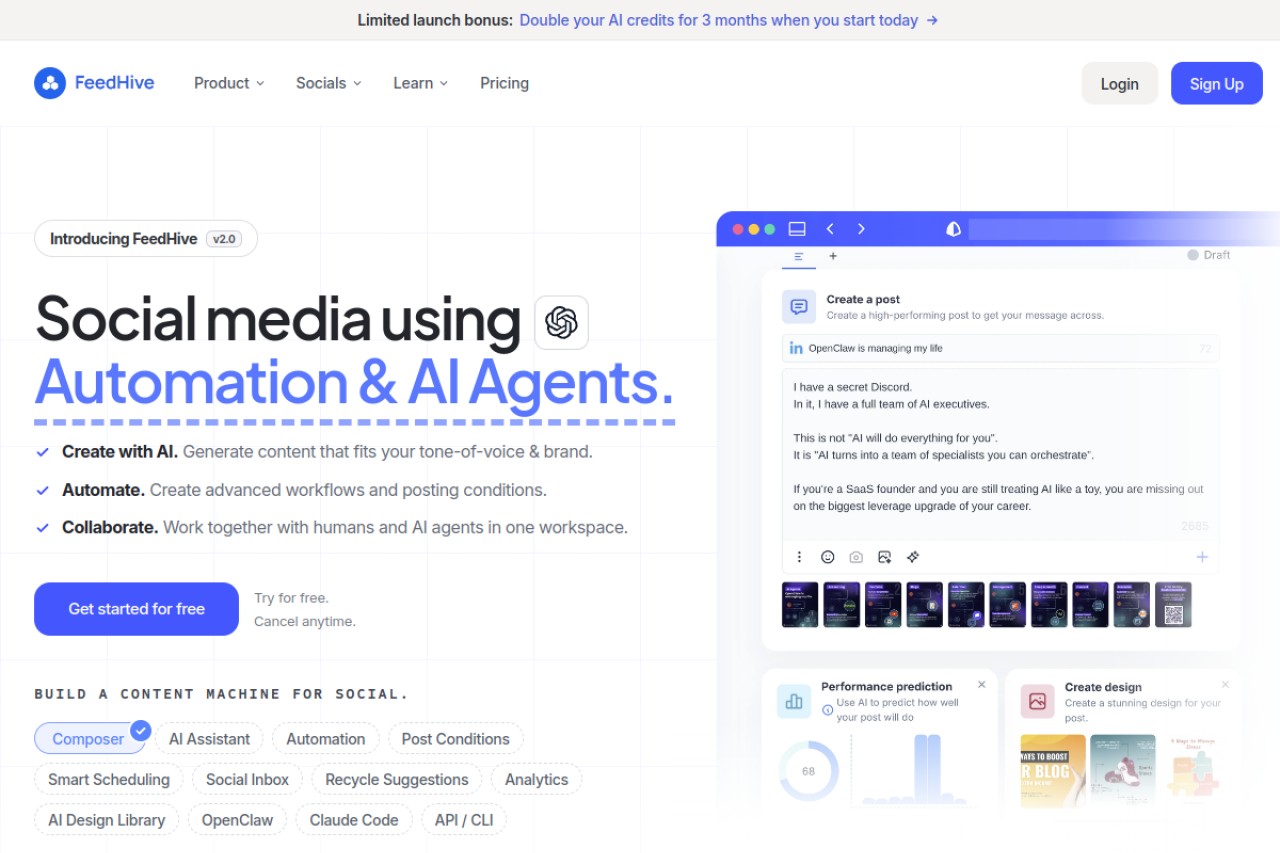This screenshot has width=1280, height=853.
Task: Click the info icon under Performance prediction
Action: [827, 710]
